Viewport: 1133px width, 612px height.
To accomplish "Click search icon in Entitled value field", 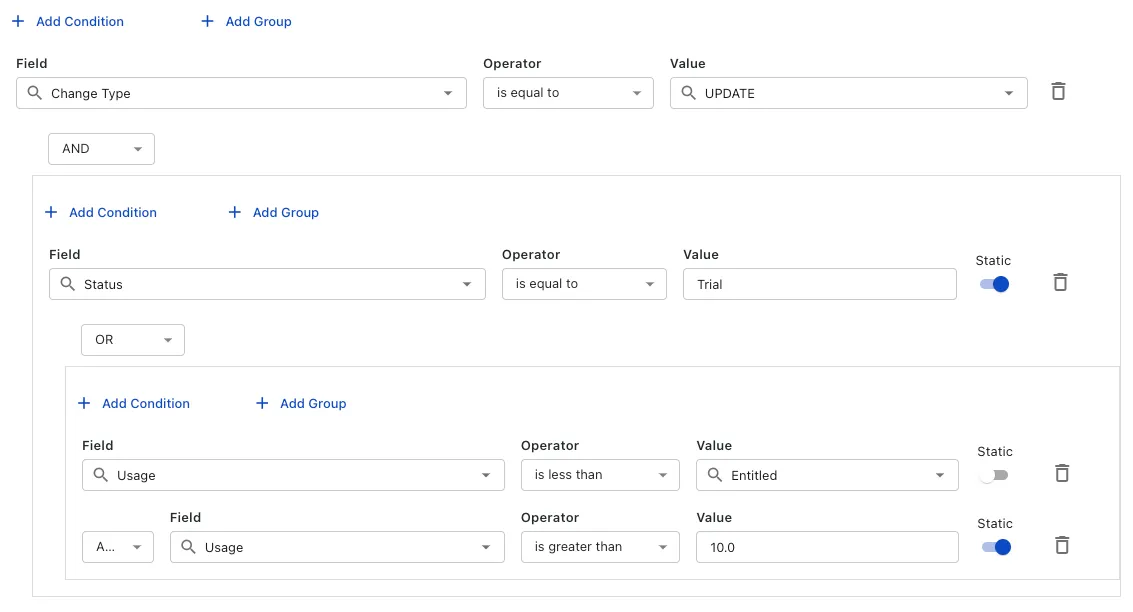I will point(715,475).
